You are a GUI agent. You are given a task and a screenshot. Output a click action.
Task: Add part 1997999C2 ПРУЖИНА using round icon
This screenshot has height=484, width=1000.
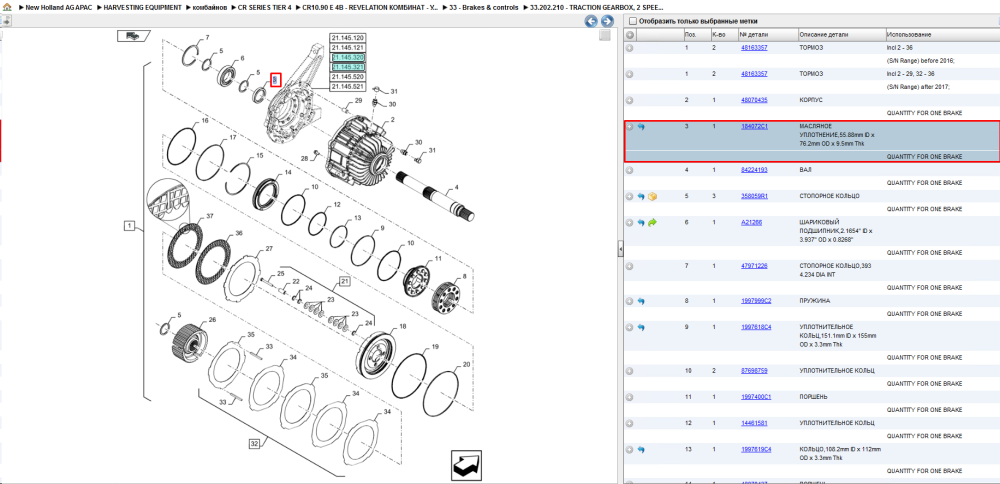(629, 301)
